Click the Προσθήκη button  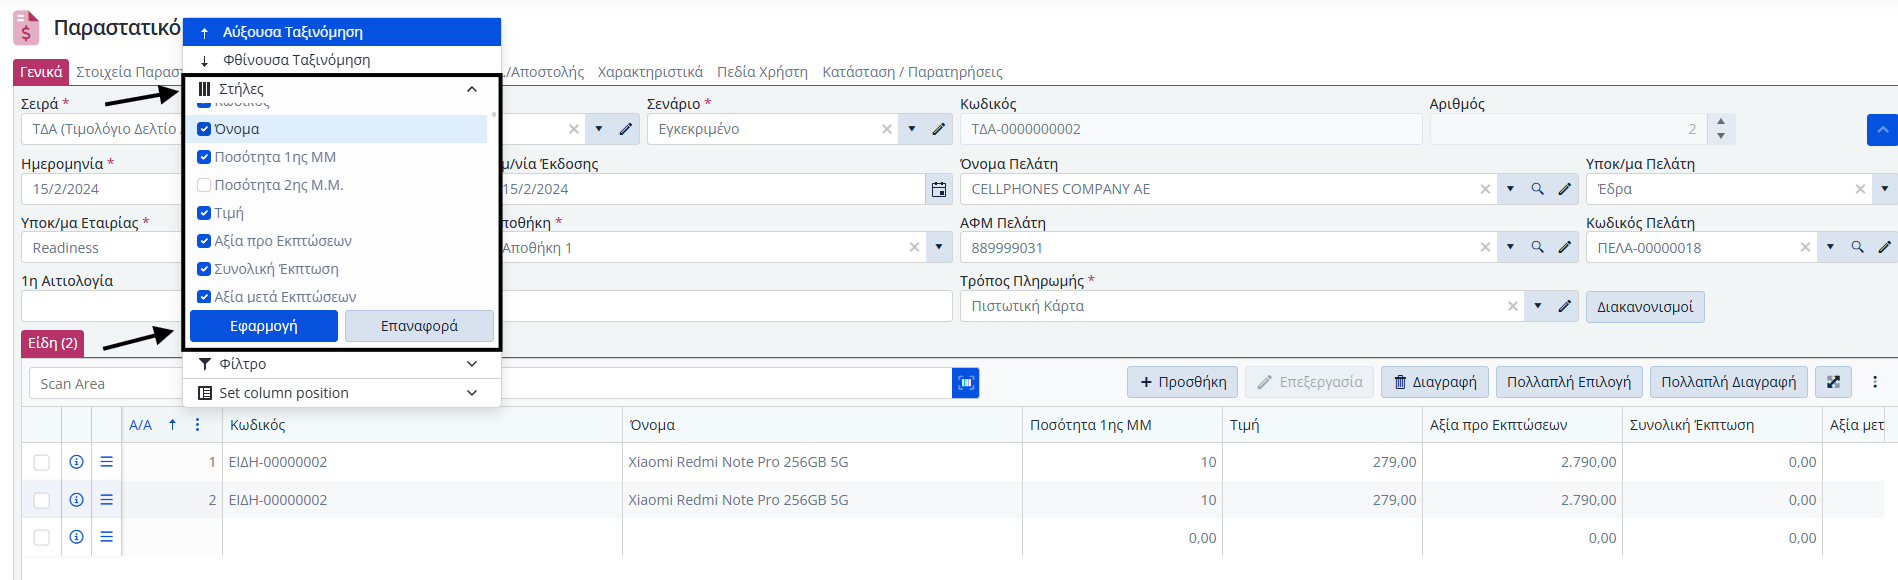click(1183, 382)
